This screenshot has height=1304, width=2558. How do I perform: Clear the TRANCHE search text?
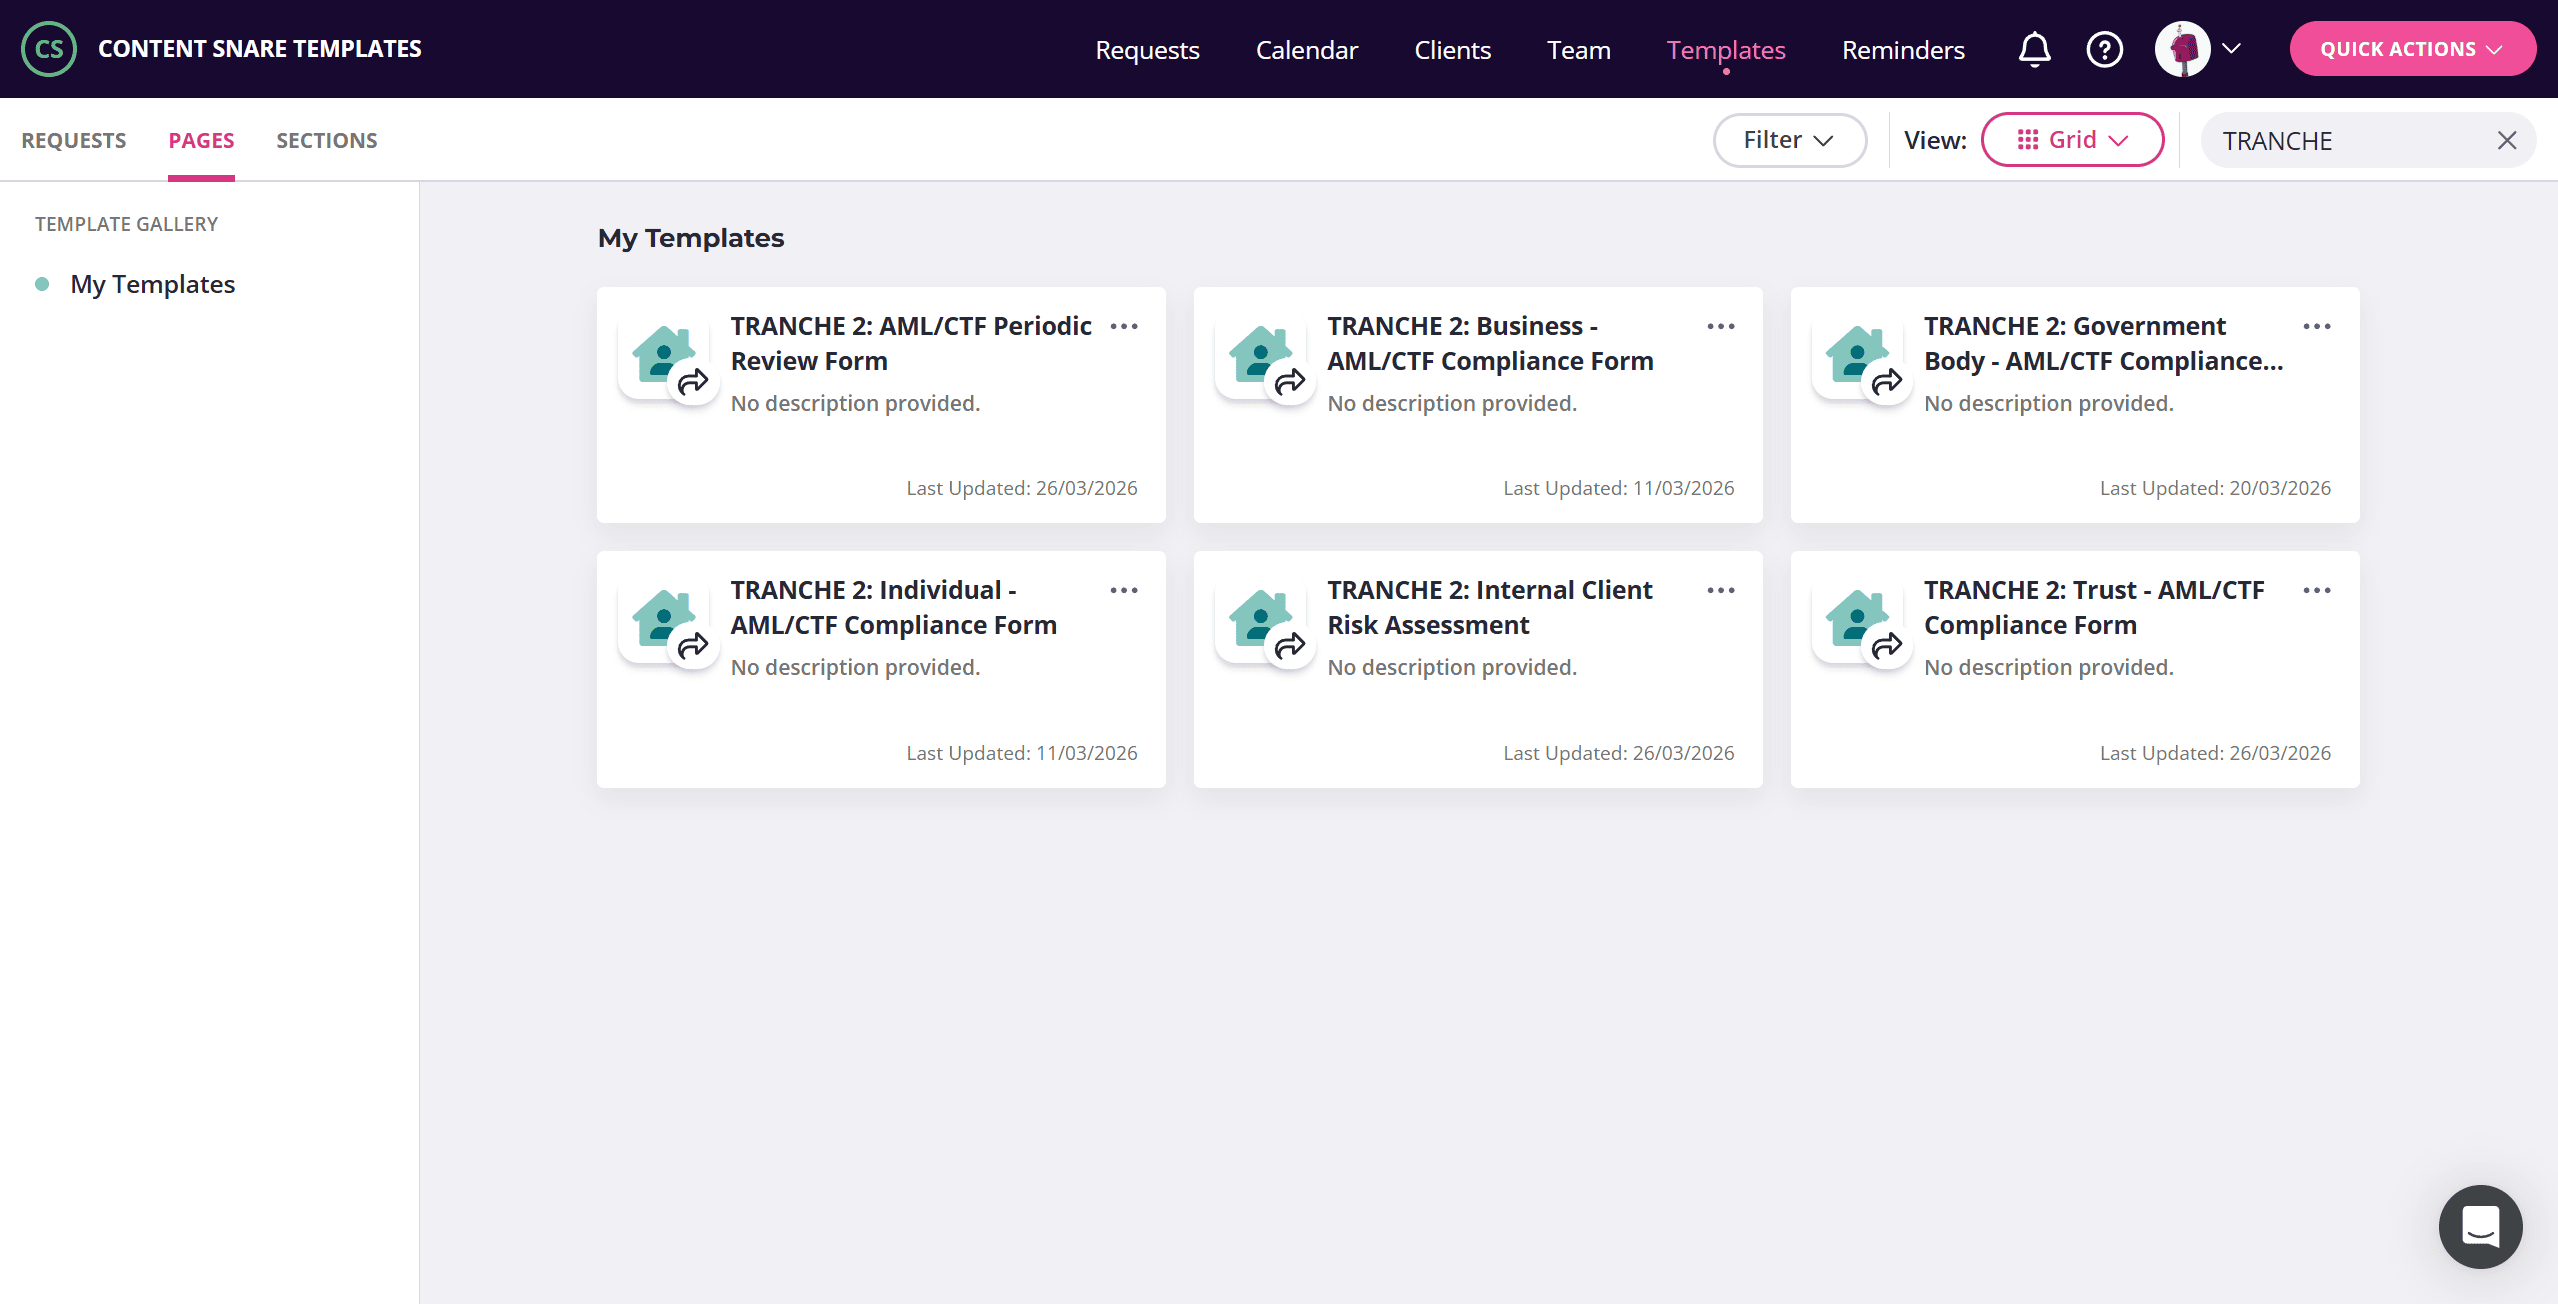pos(2506,141)
